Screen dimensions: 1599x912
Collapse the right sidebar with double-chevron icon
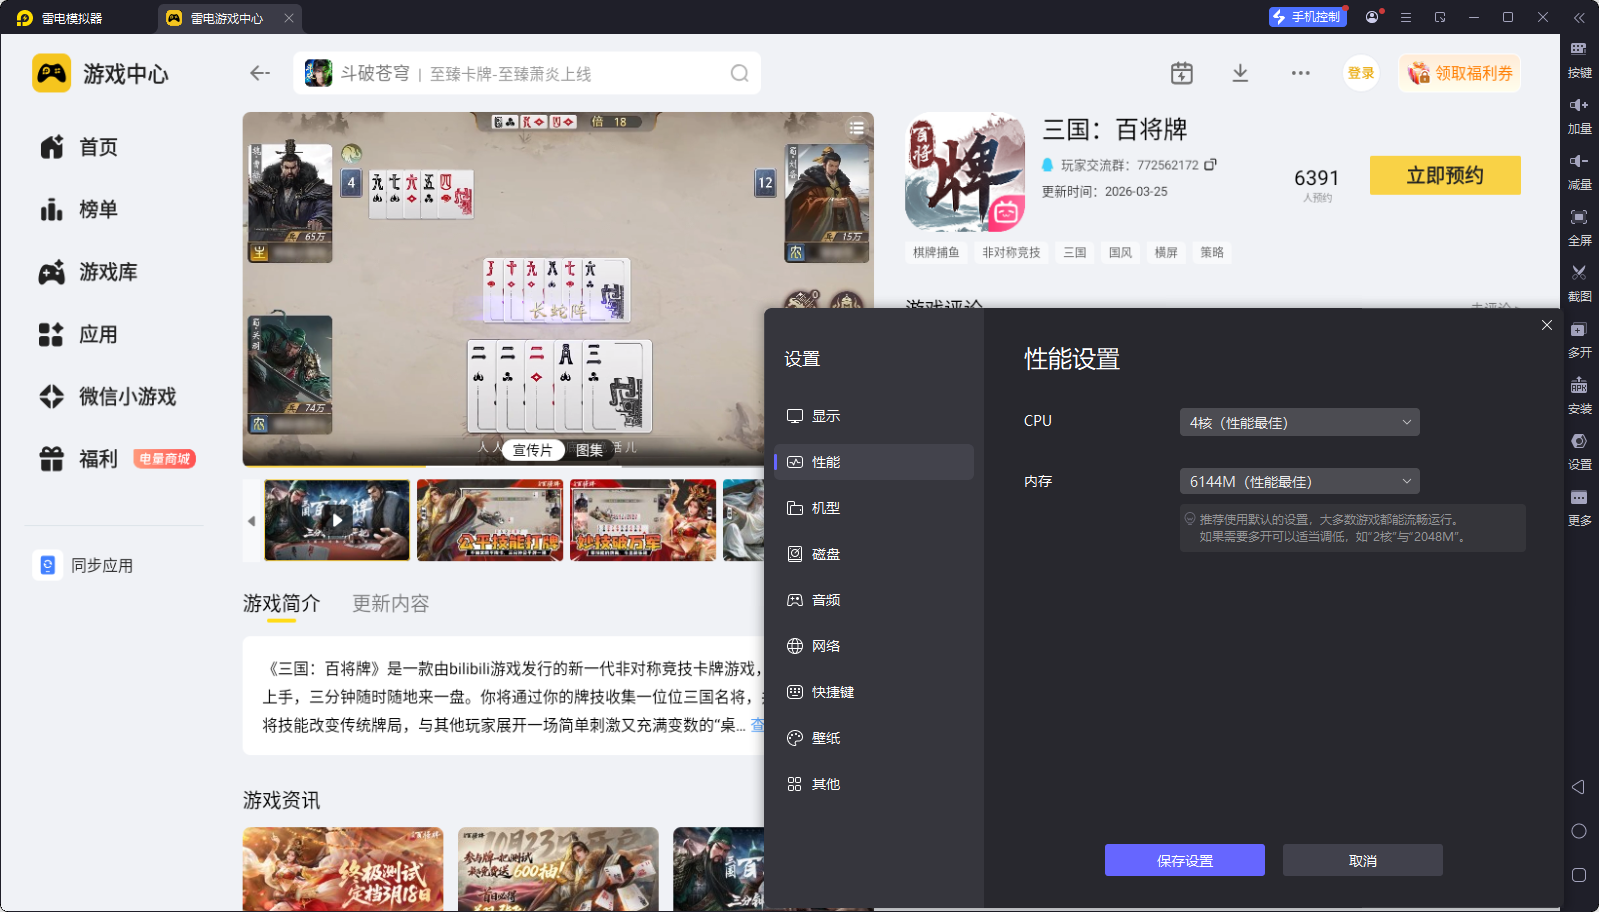click(1579, 18)
